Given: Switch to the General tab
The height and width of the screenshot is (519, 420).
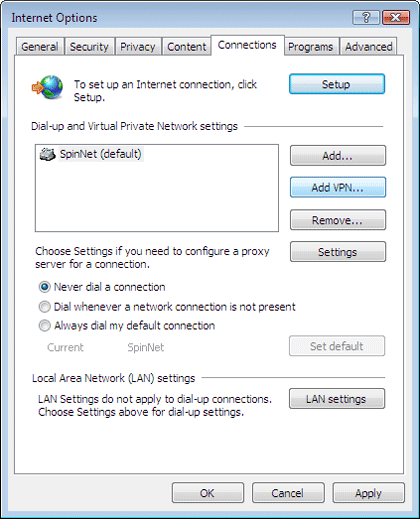Looking at the screenshot, I should click(x=40, y=47).
